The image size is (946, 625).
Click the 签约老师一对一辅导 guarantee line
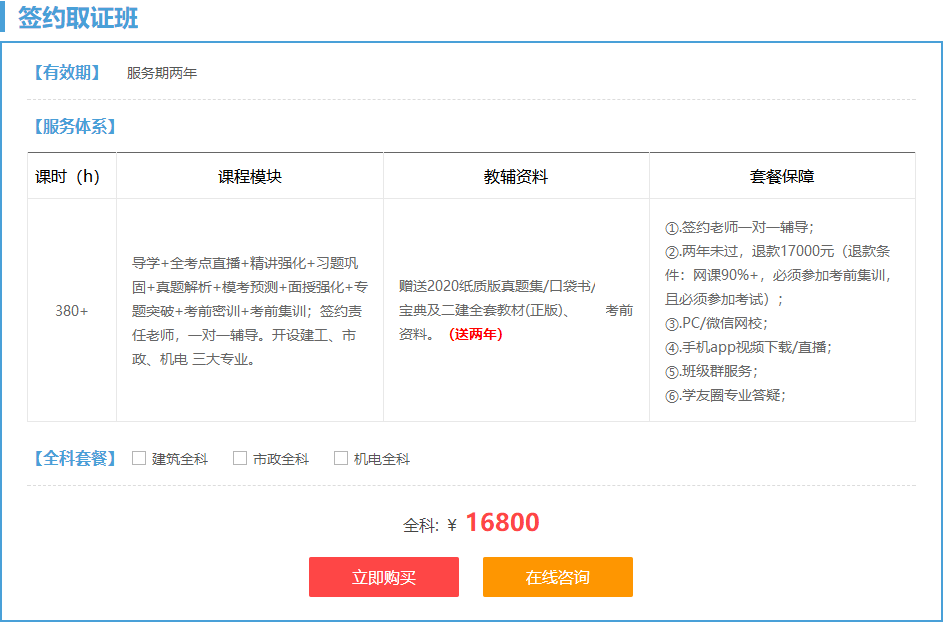point(740,227)
